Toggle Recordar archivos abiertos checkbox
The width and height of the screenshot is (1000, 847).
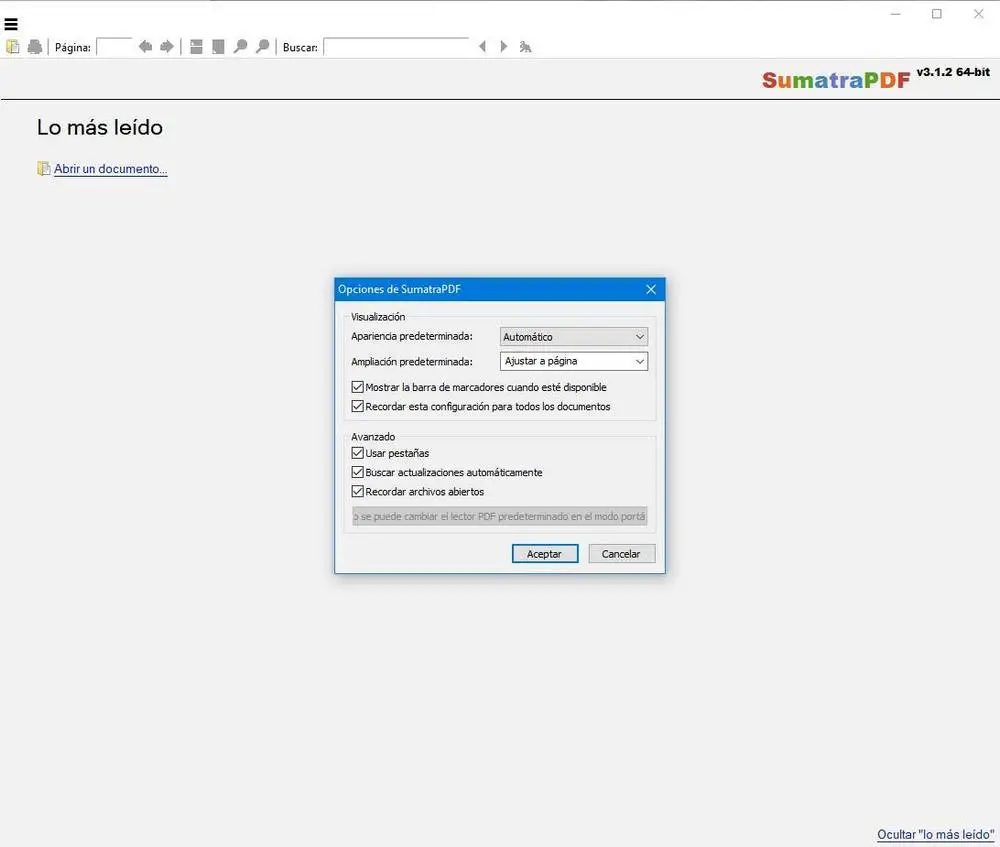tap(358, 491)
